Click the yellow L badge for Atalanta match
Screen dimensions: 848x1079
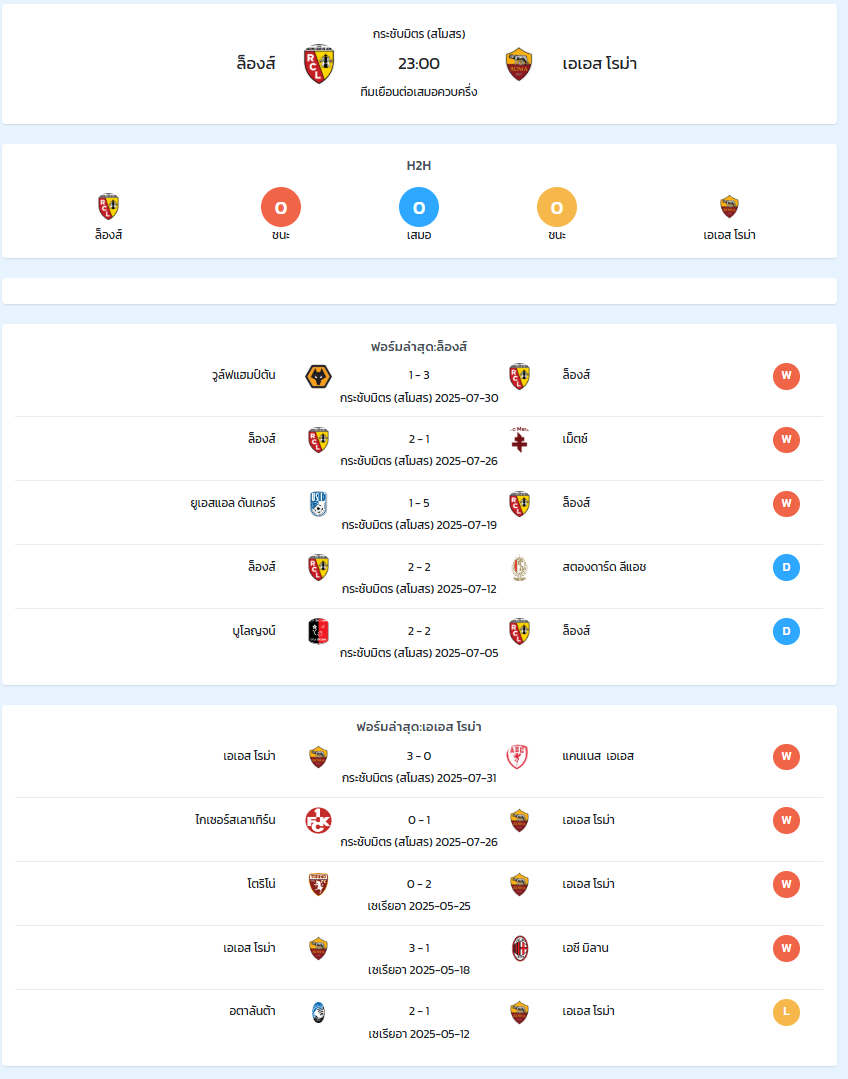tap(786, 1012)
